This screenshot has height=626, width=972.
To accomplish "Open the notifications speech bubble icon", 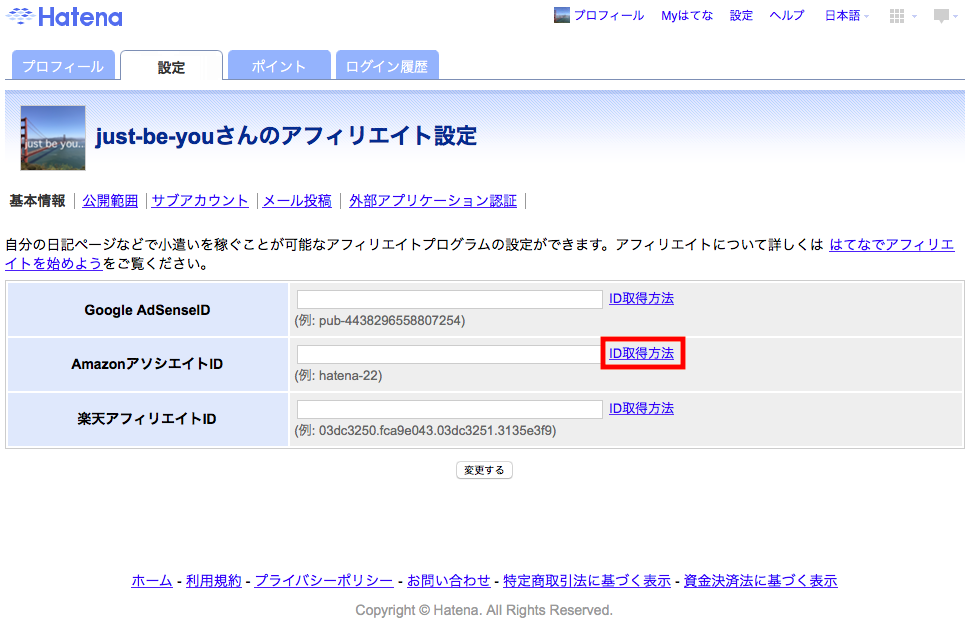I will tap(941, 16).
